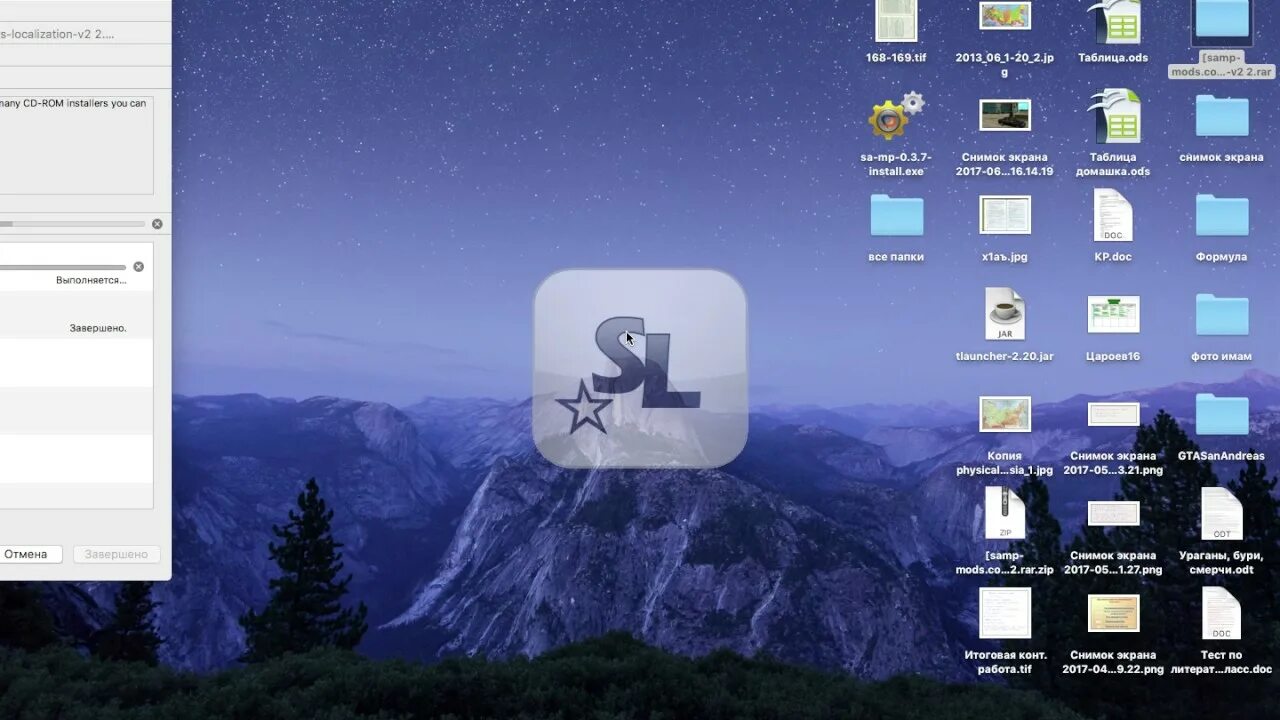Open the samp-mods rar.zip archive icon
The image size is (1280, 720).
[1005, 513]
